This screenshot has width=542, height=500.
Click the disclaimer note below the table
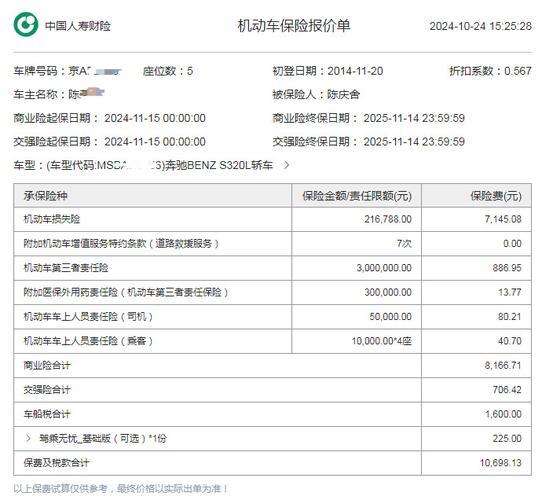tap(121, 489)
